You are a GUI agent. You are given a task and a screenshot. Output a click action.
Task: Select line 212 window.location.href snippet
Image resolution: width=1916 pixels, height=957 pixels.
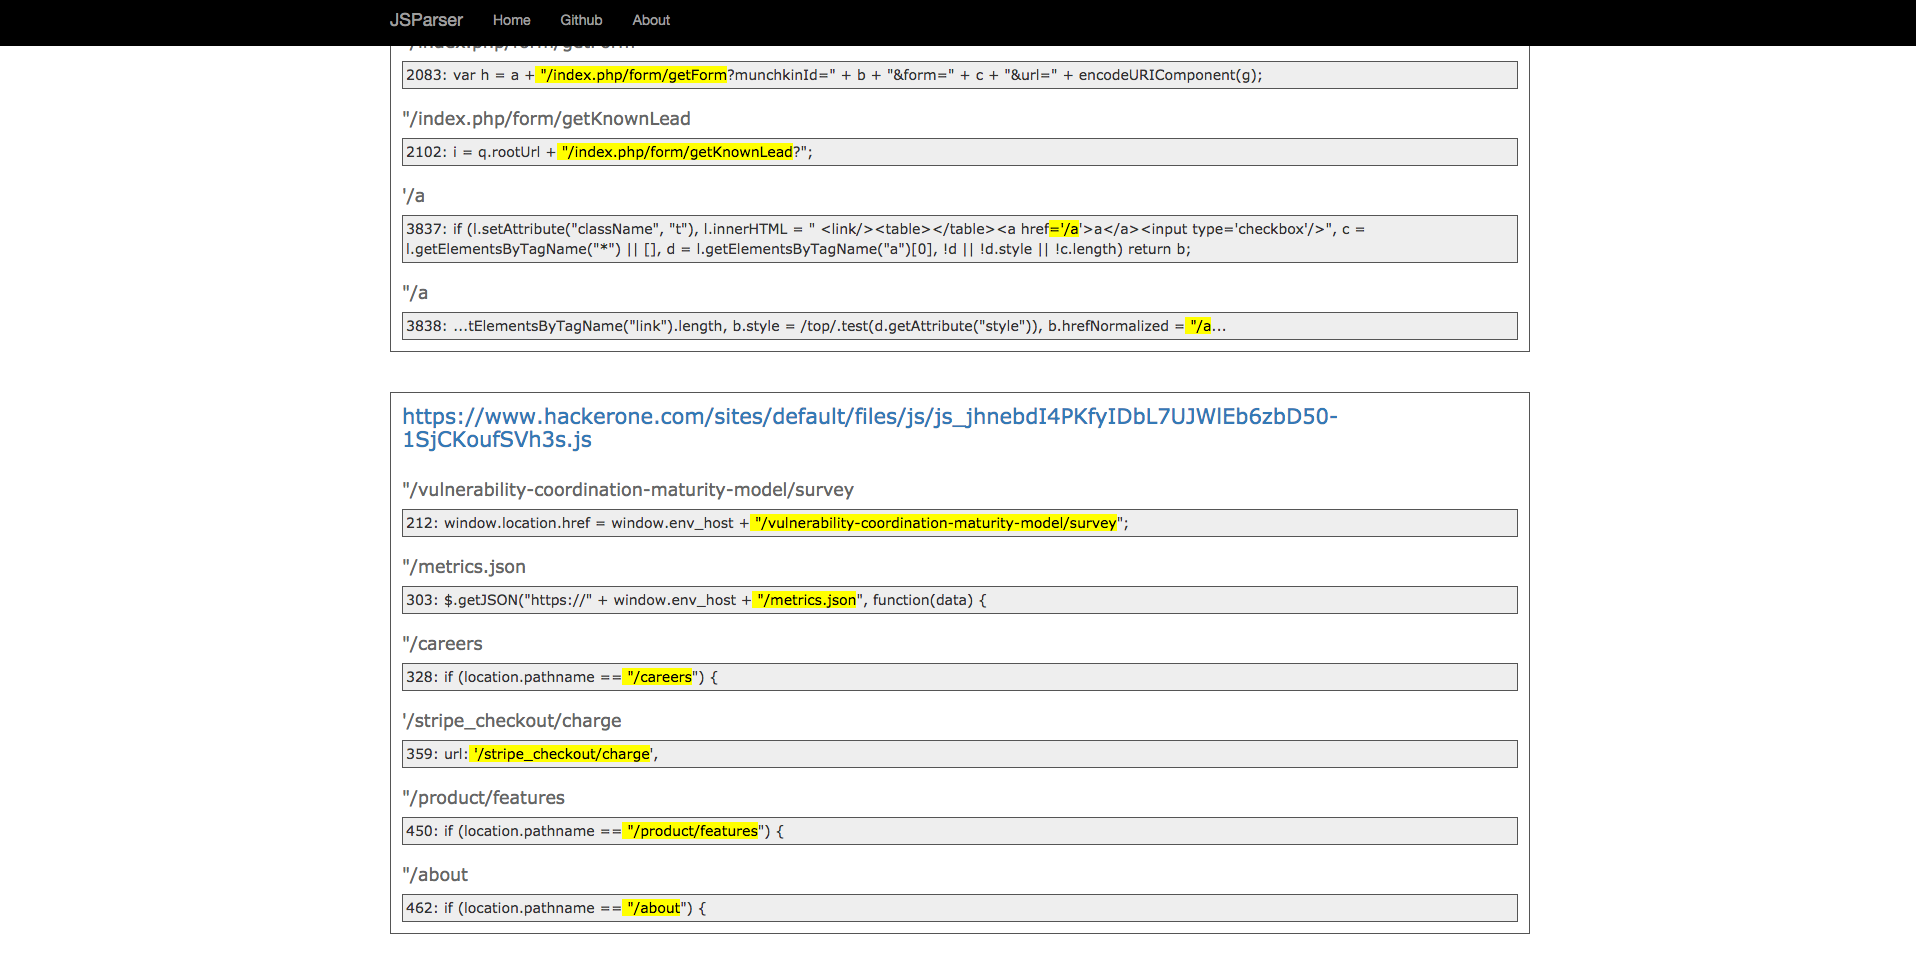pos(959,523)
